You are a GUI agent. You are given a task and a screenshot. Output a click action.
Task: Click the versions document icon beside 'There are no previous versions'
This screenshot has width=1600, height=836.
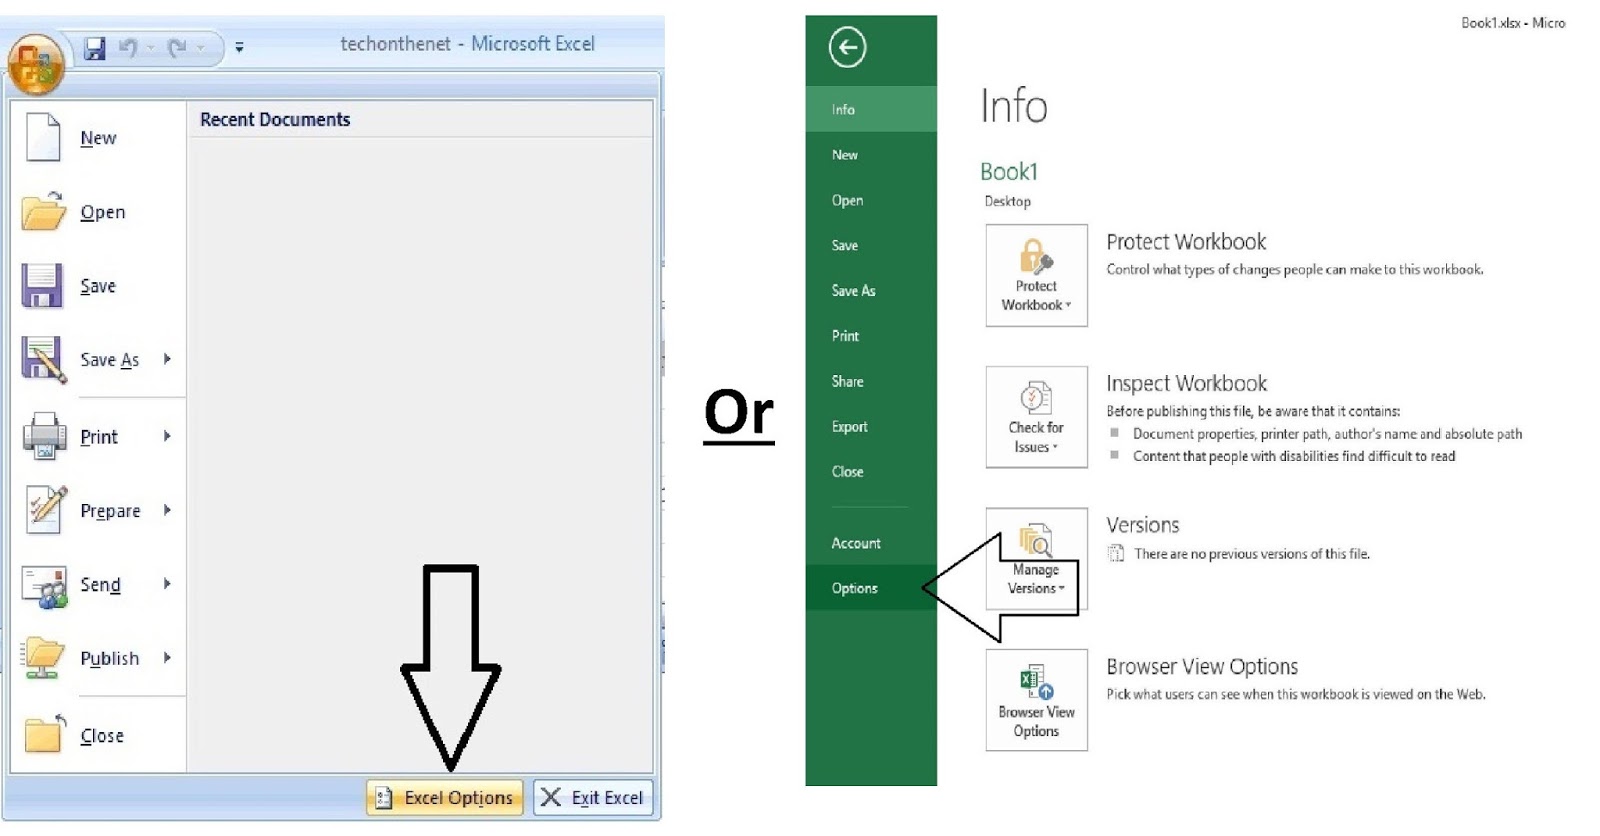1116,553
